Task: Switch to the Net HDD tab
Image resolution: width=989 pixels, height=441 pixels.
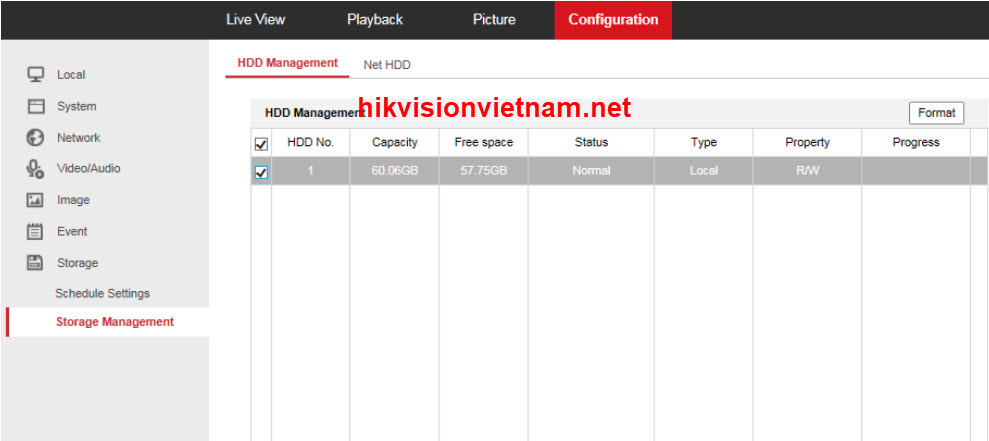Action: [x=387, y=64]
